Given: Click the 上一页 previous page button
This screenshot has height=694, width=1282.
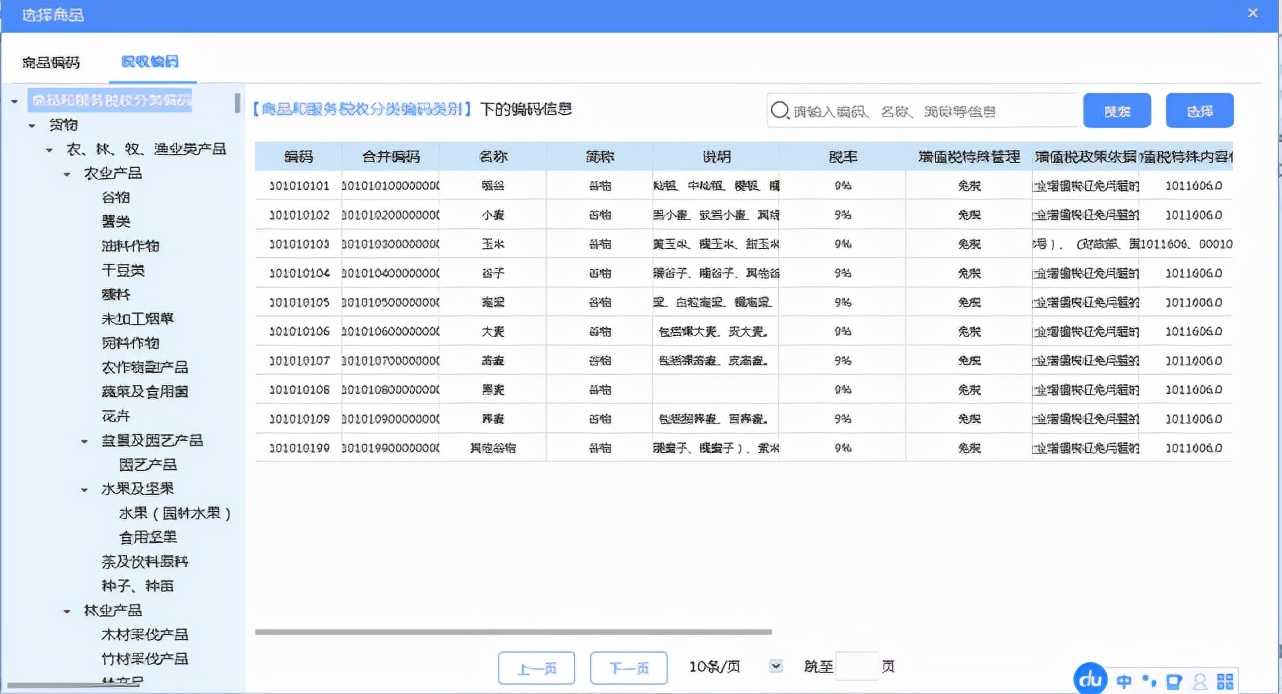Looking at the screenshot, I should pyautogui.click(x=537, y=667).
